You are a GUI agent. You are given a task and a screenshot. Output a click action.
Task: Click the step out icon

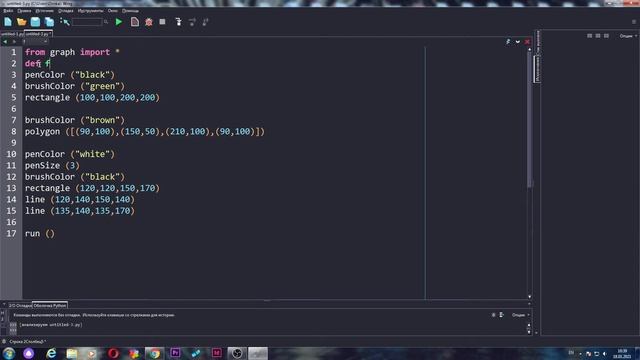point(206,22)
